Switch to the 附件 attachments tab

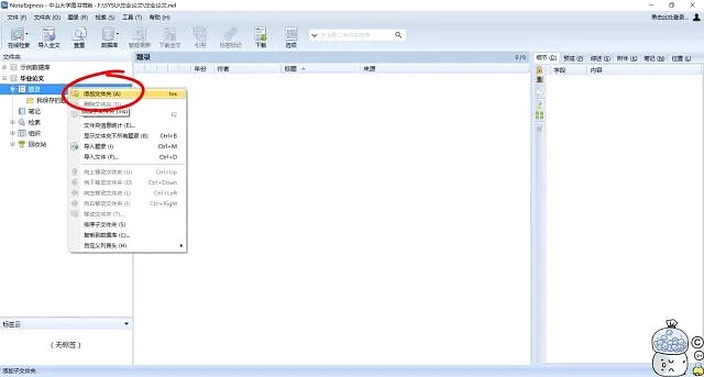point(627,58)
